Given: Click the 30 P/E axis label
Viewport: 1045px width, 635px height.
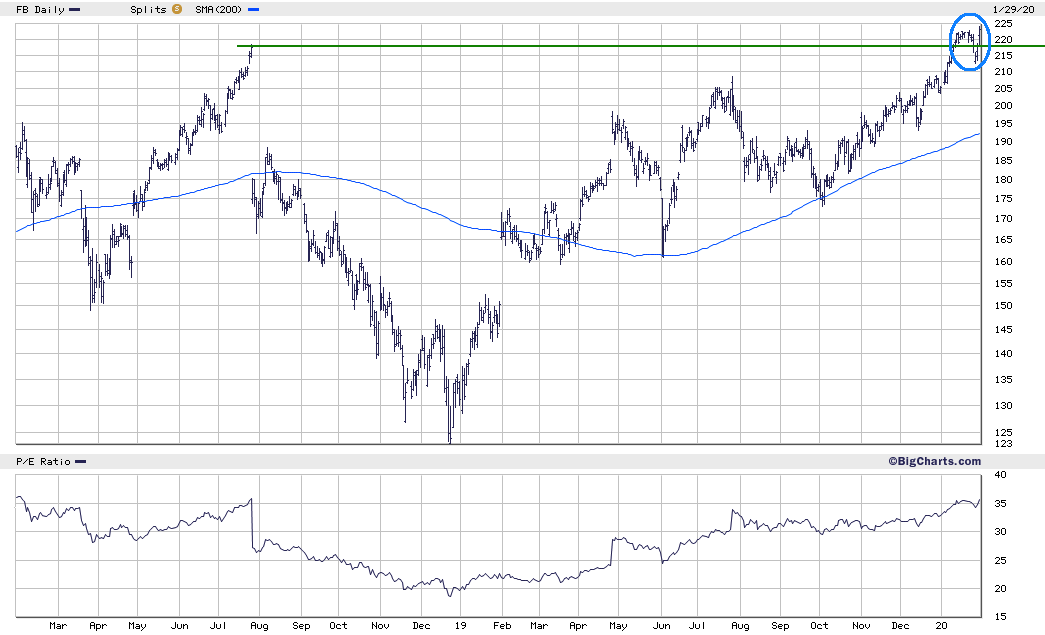Looking at the screenshot, I should point(1000,532).
